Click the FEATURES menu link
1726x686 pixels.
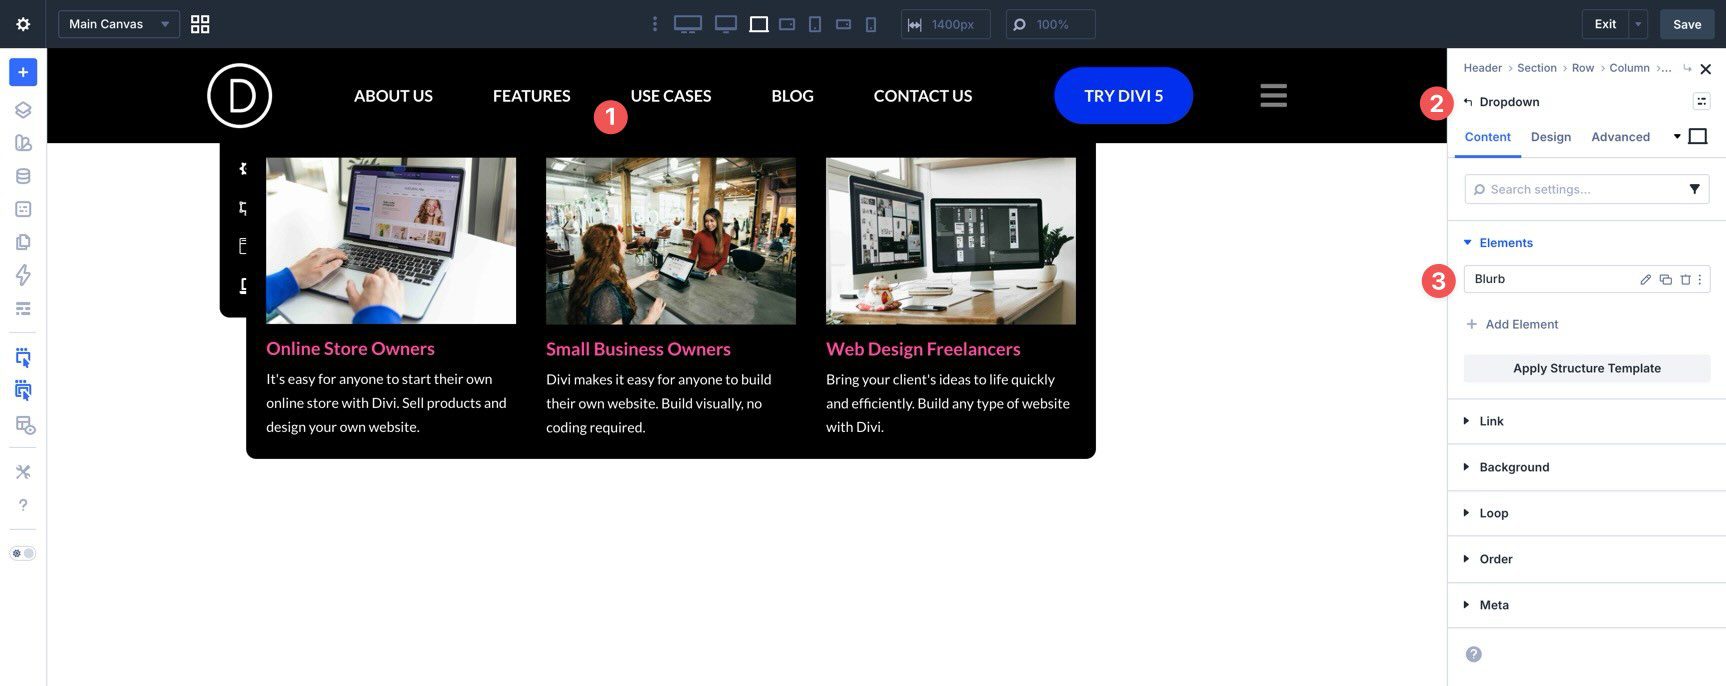point(531,96)
